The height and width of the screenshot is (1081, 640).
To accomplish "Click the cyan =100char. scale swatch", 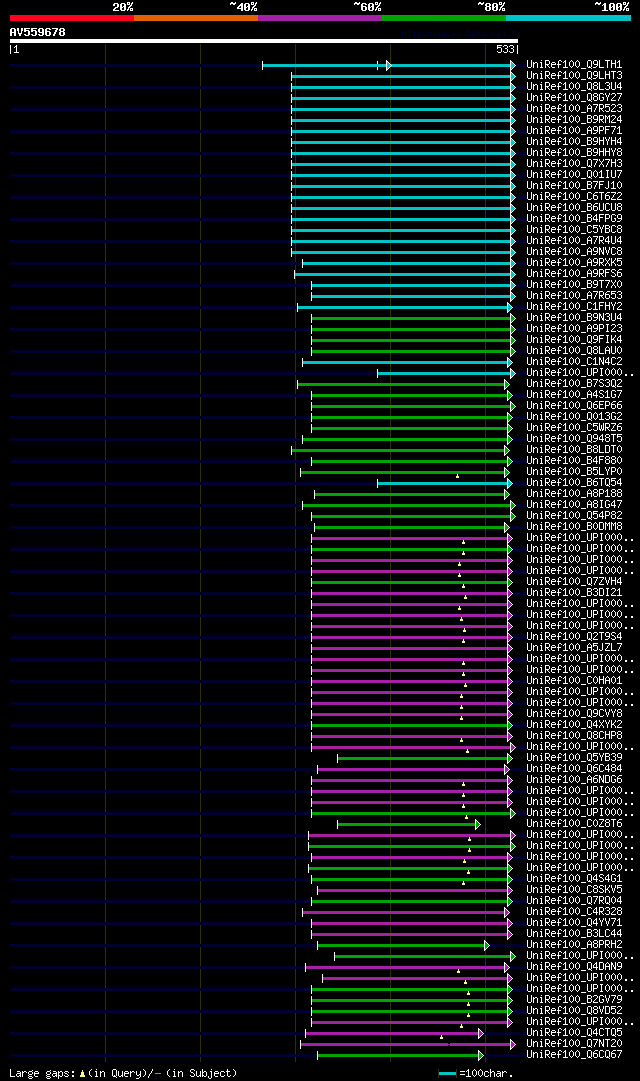I will [448, 1073].
